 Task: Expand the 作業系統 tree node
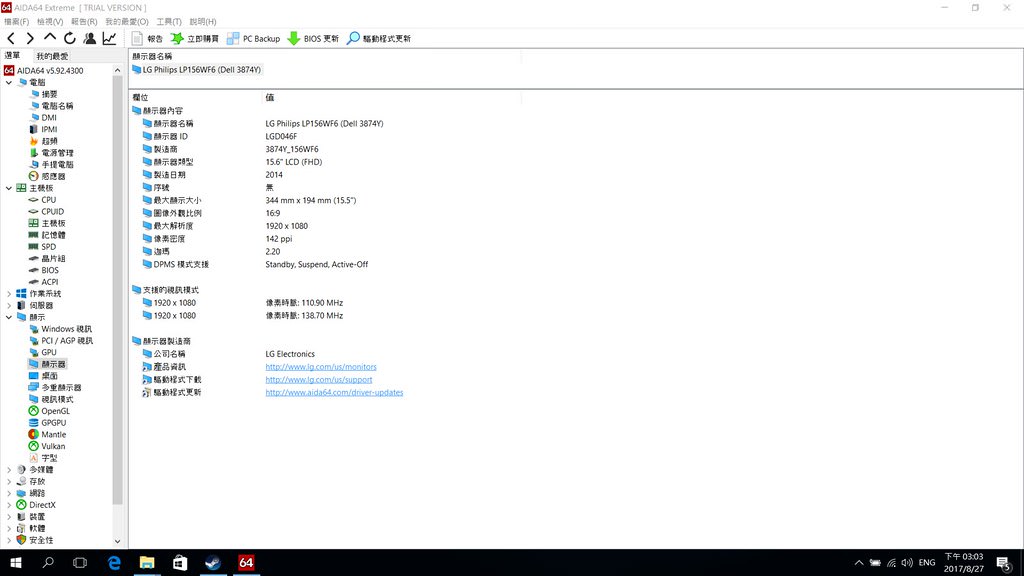[x=9, y=294]
